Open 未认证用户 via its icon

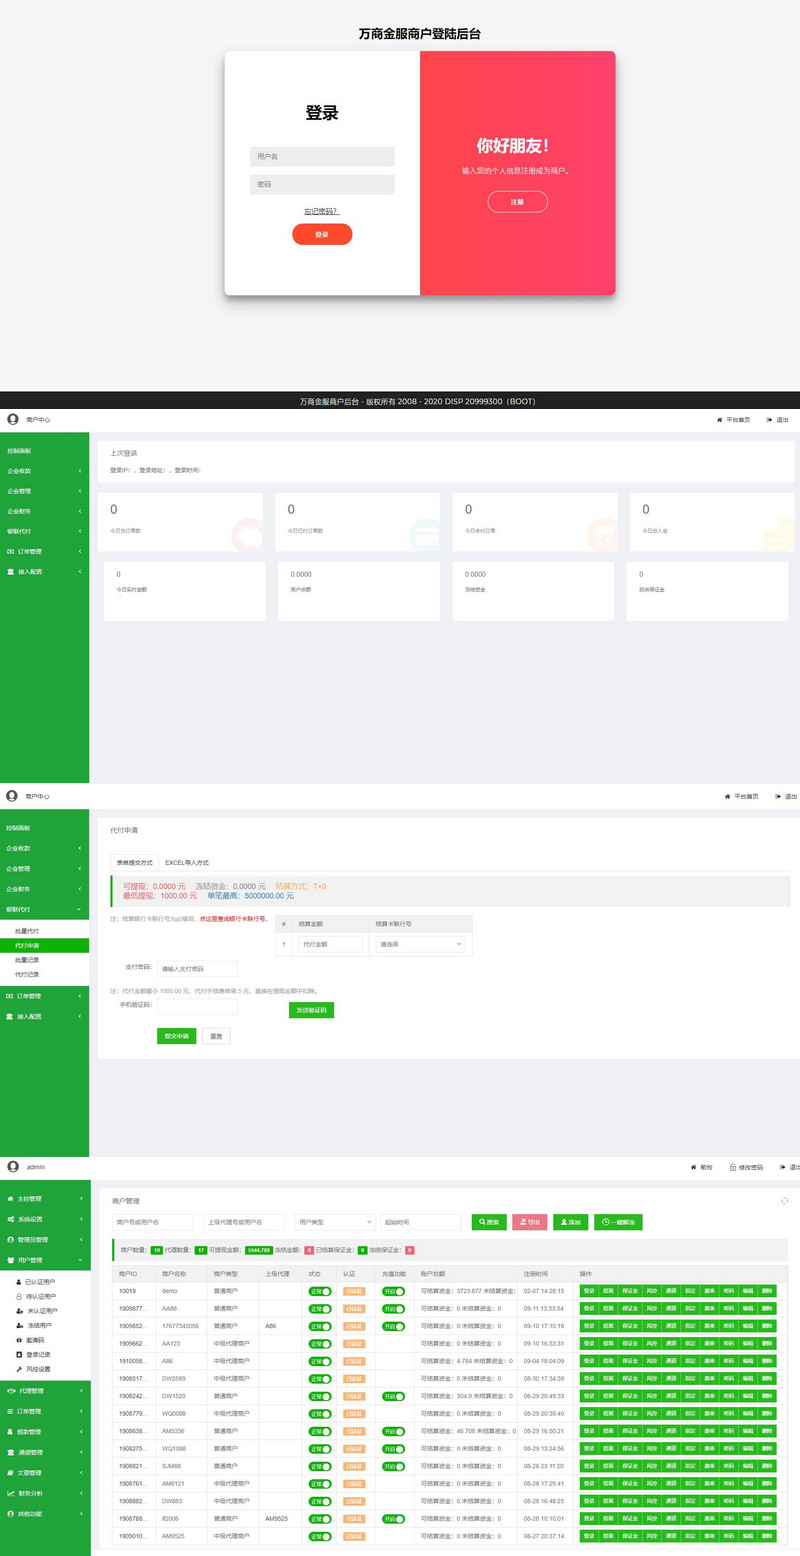19,1310
